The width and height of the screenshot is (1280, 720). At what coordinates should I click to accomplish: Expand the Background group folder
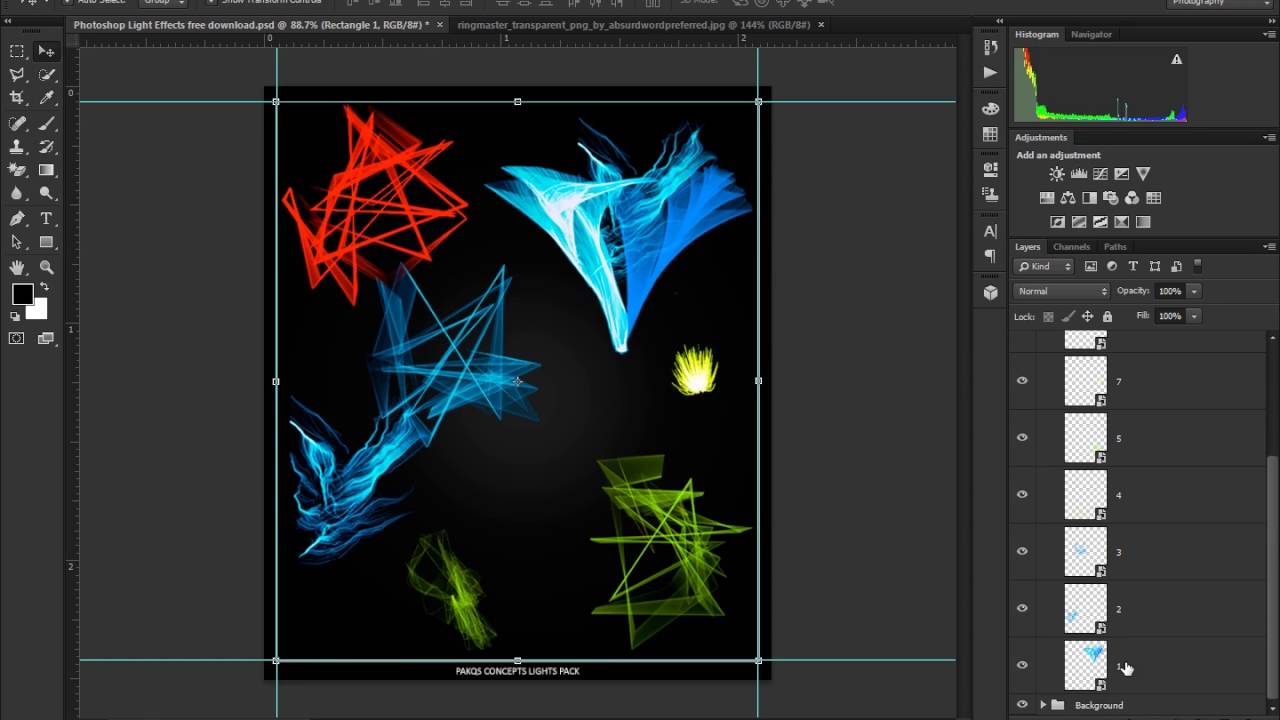tap(1043, 705)
